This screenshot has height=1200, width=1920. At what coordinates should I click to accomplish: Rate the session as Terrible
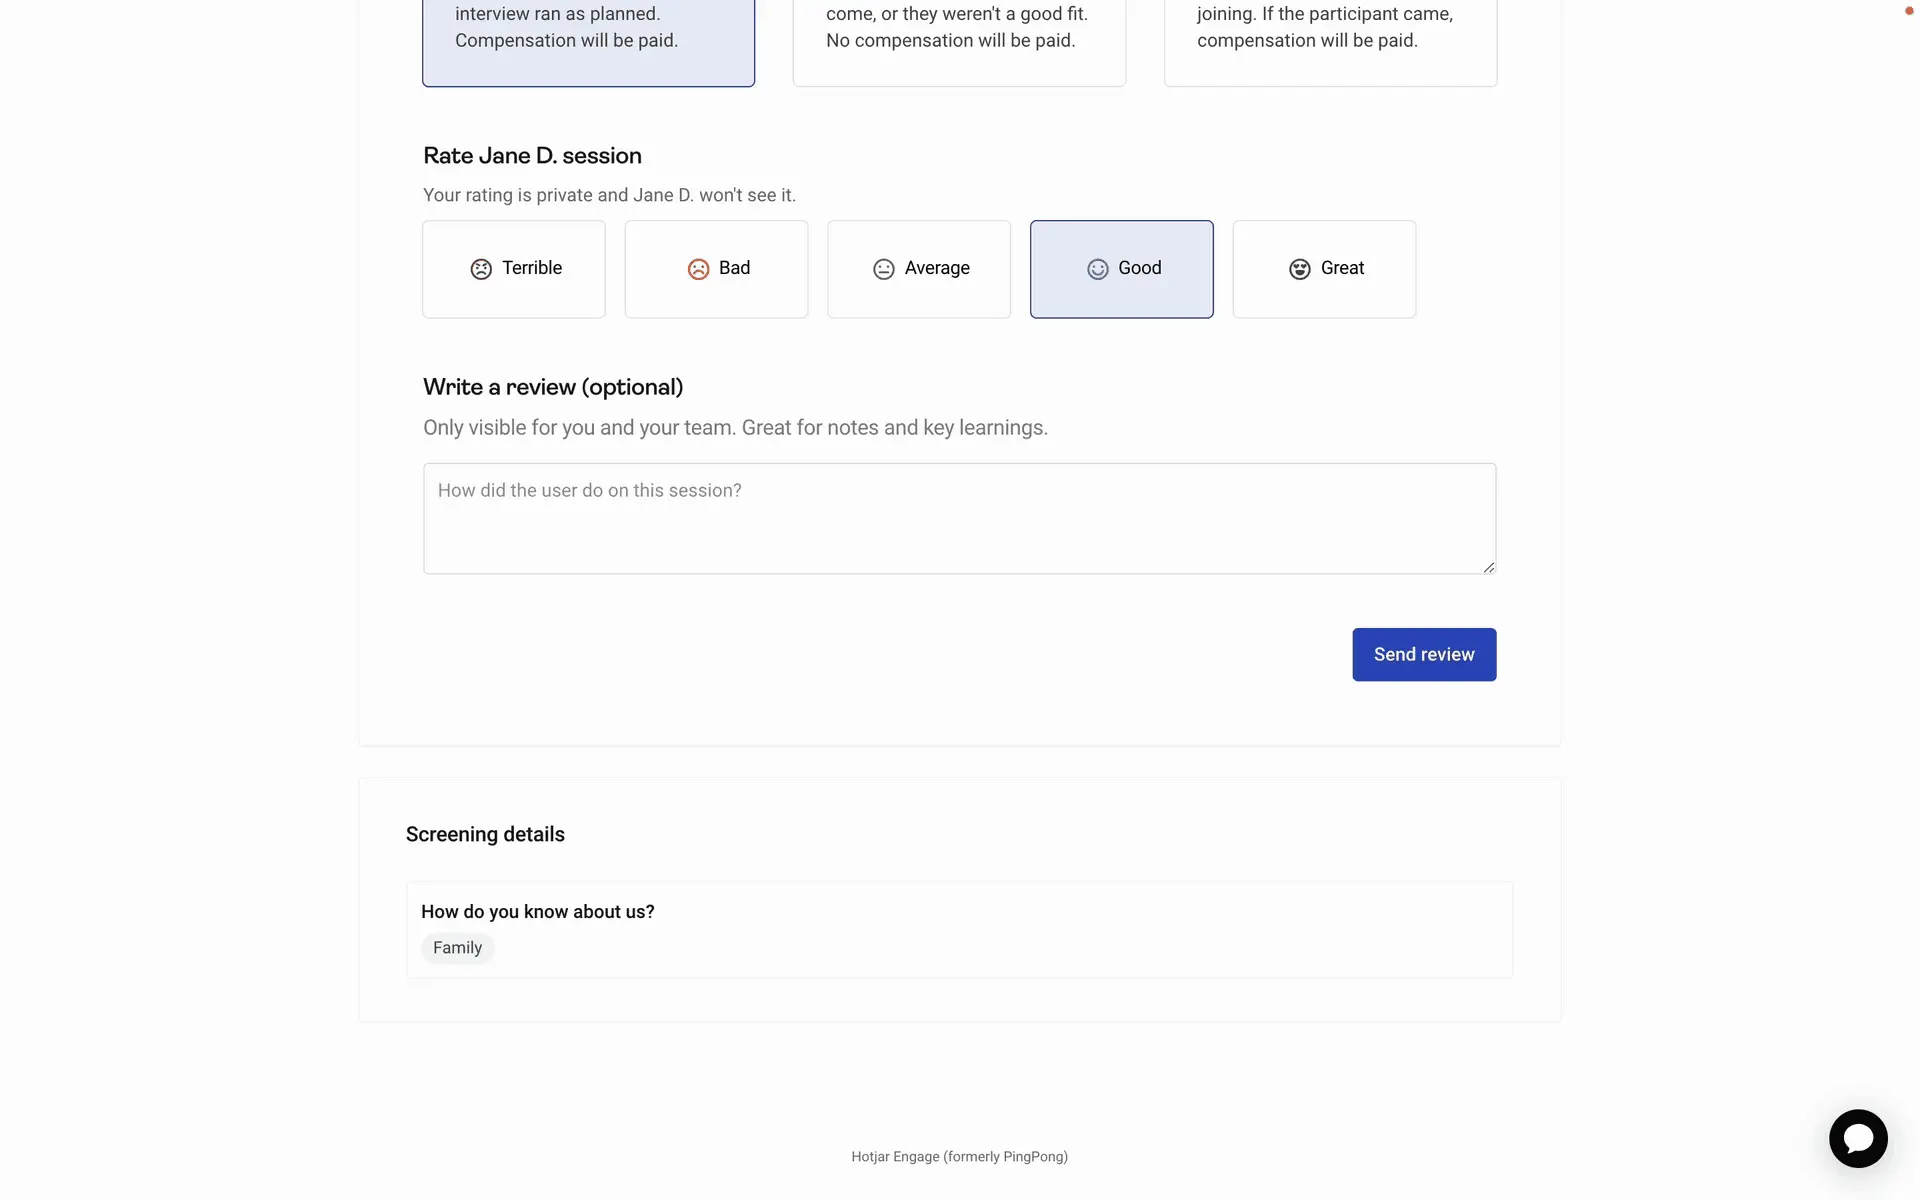[514, 269]
